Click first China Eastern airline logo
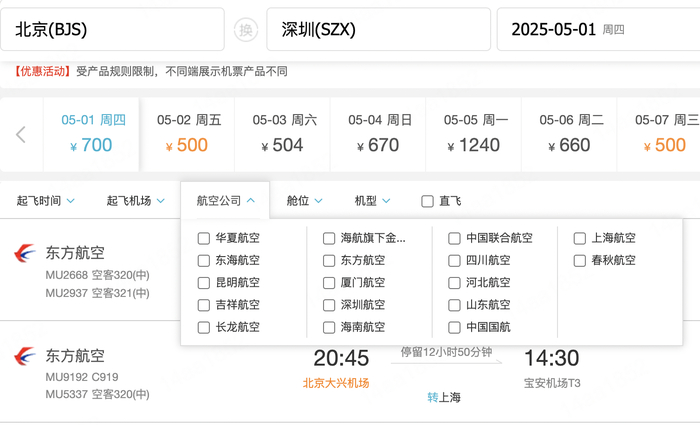700x425 pixels. tap(25, 253)
